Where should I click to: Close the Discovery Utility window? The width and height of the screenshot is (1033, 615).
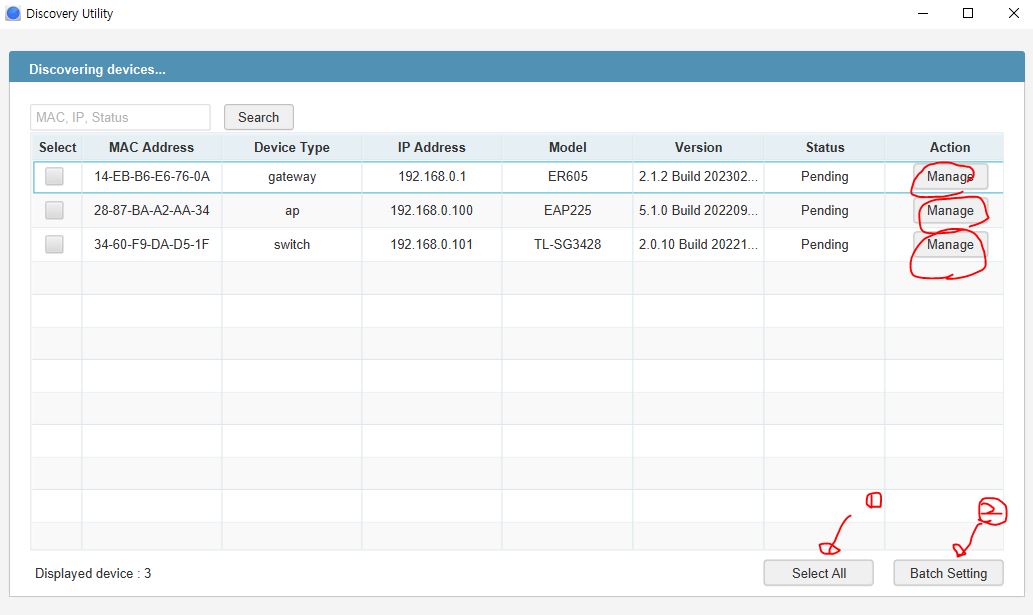[1013, 13]
